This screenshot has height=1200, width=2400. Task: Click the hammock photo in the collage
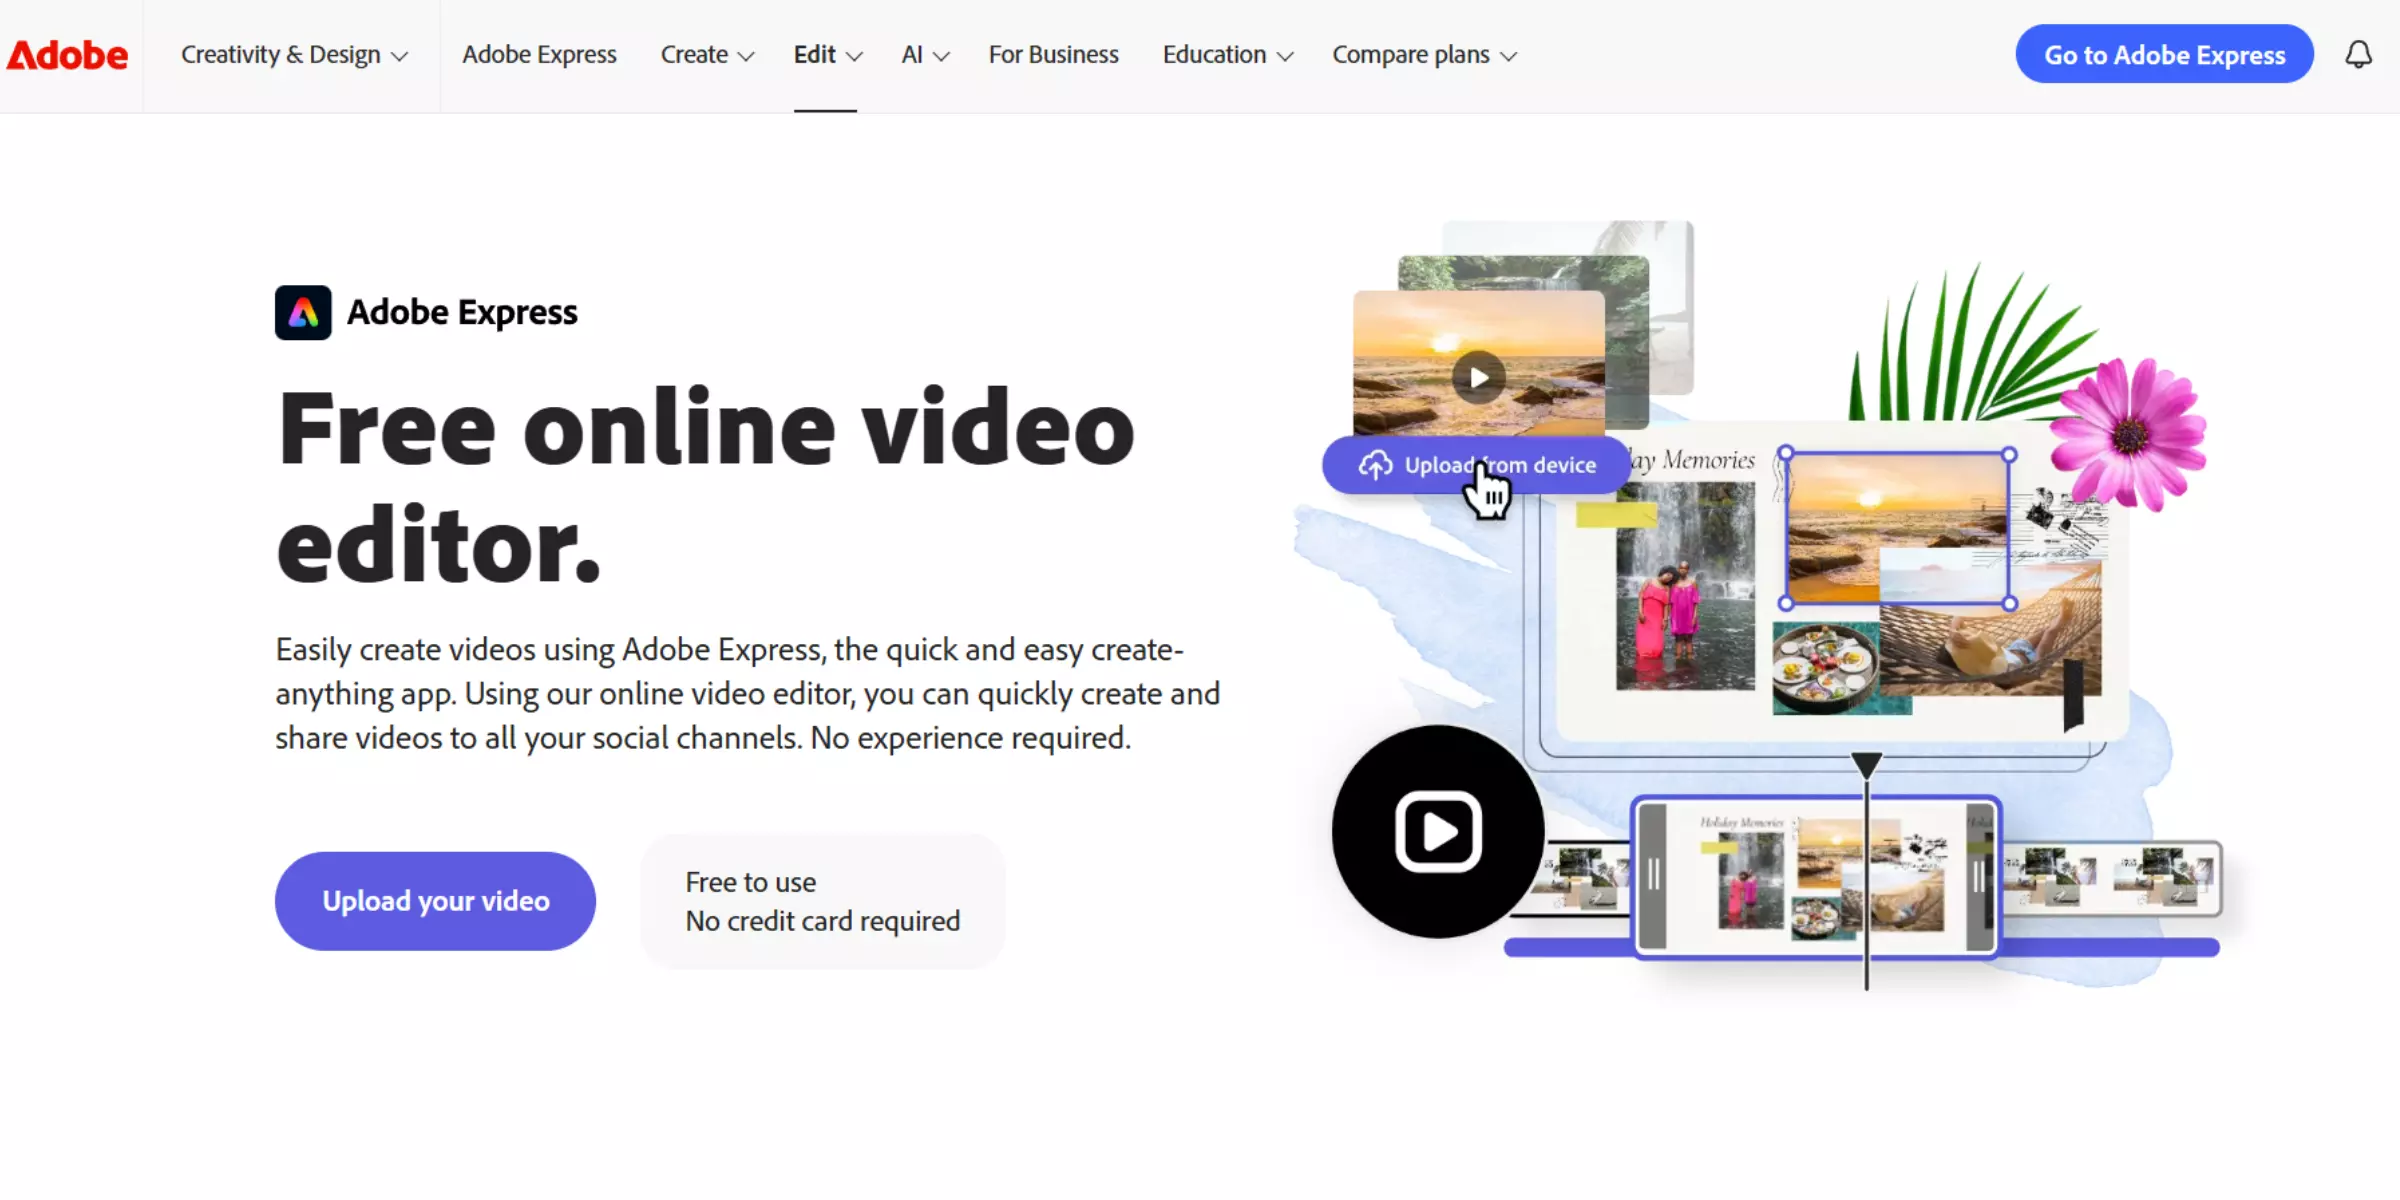coord(1990,640)
